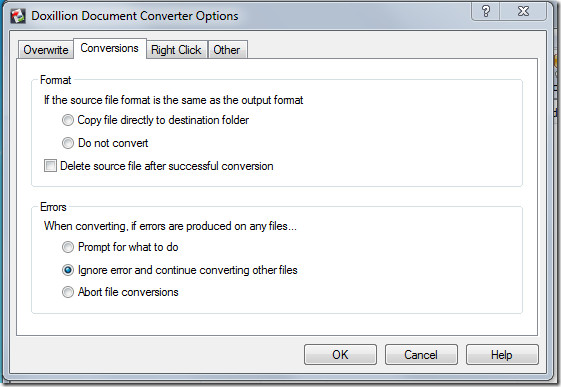Choose the Do not convert option
The width and height of the screenshot is (561, 387).
[68, 143]
